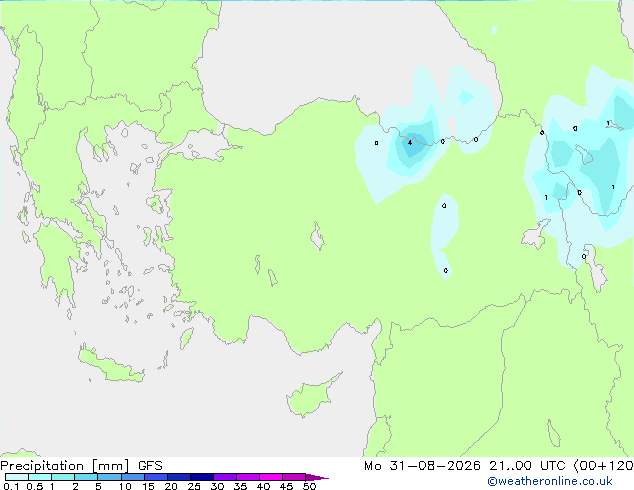The image size is (634, 490).
Task: Select the 0.5–1 mm legend swatch
Action: 40,477
